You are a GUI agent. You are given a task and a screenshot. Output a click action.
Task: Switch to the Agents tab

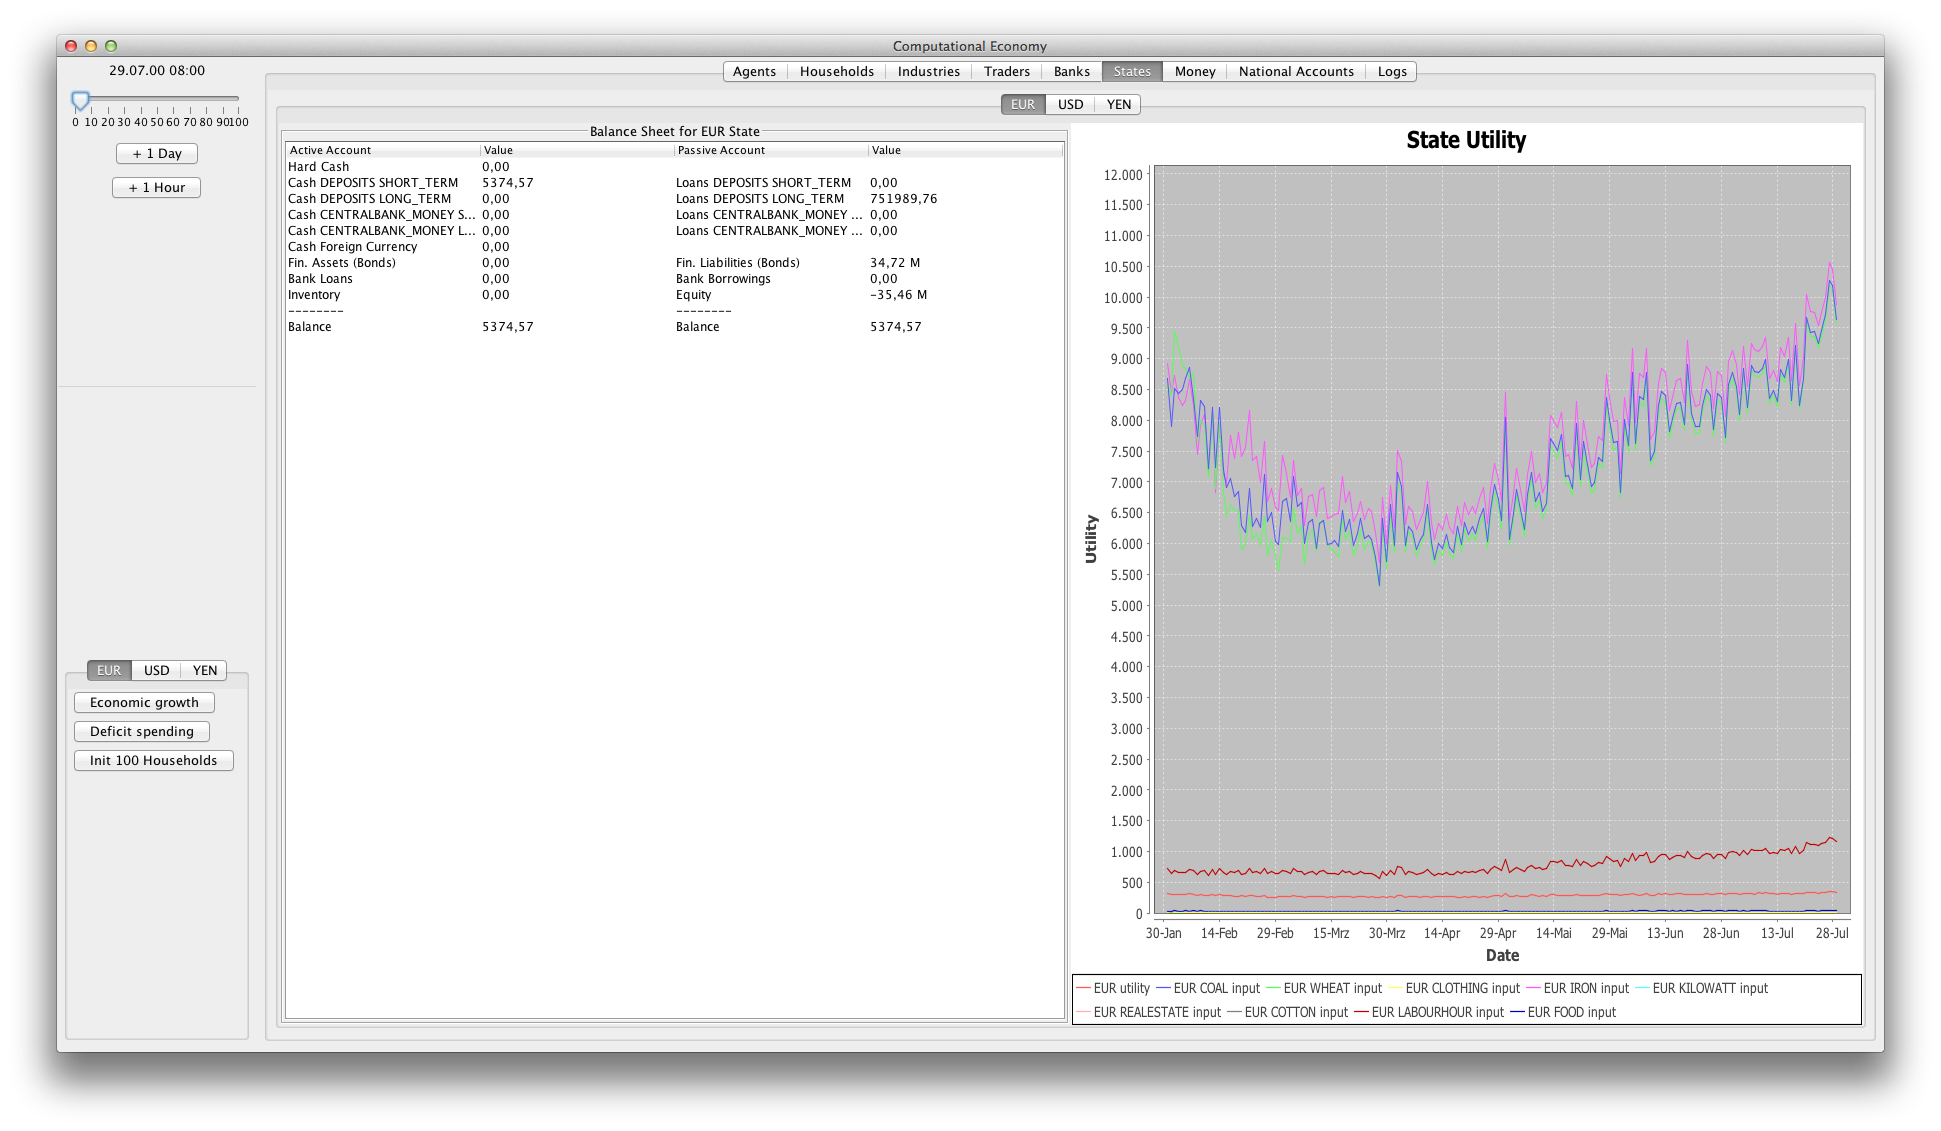pos(754,71)
